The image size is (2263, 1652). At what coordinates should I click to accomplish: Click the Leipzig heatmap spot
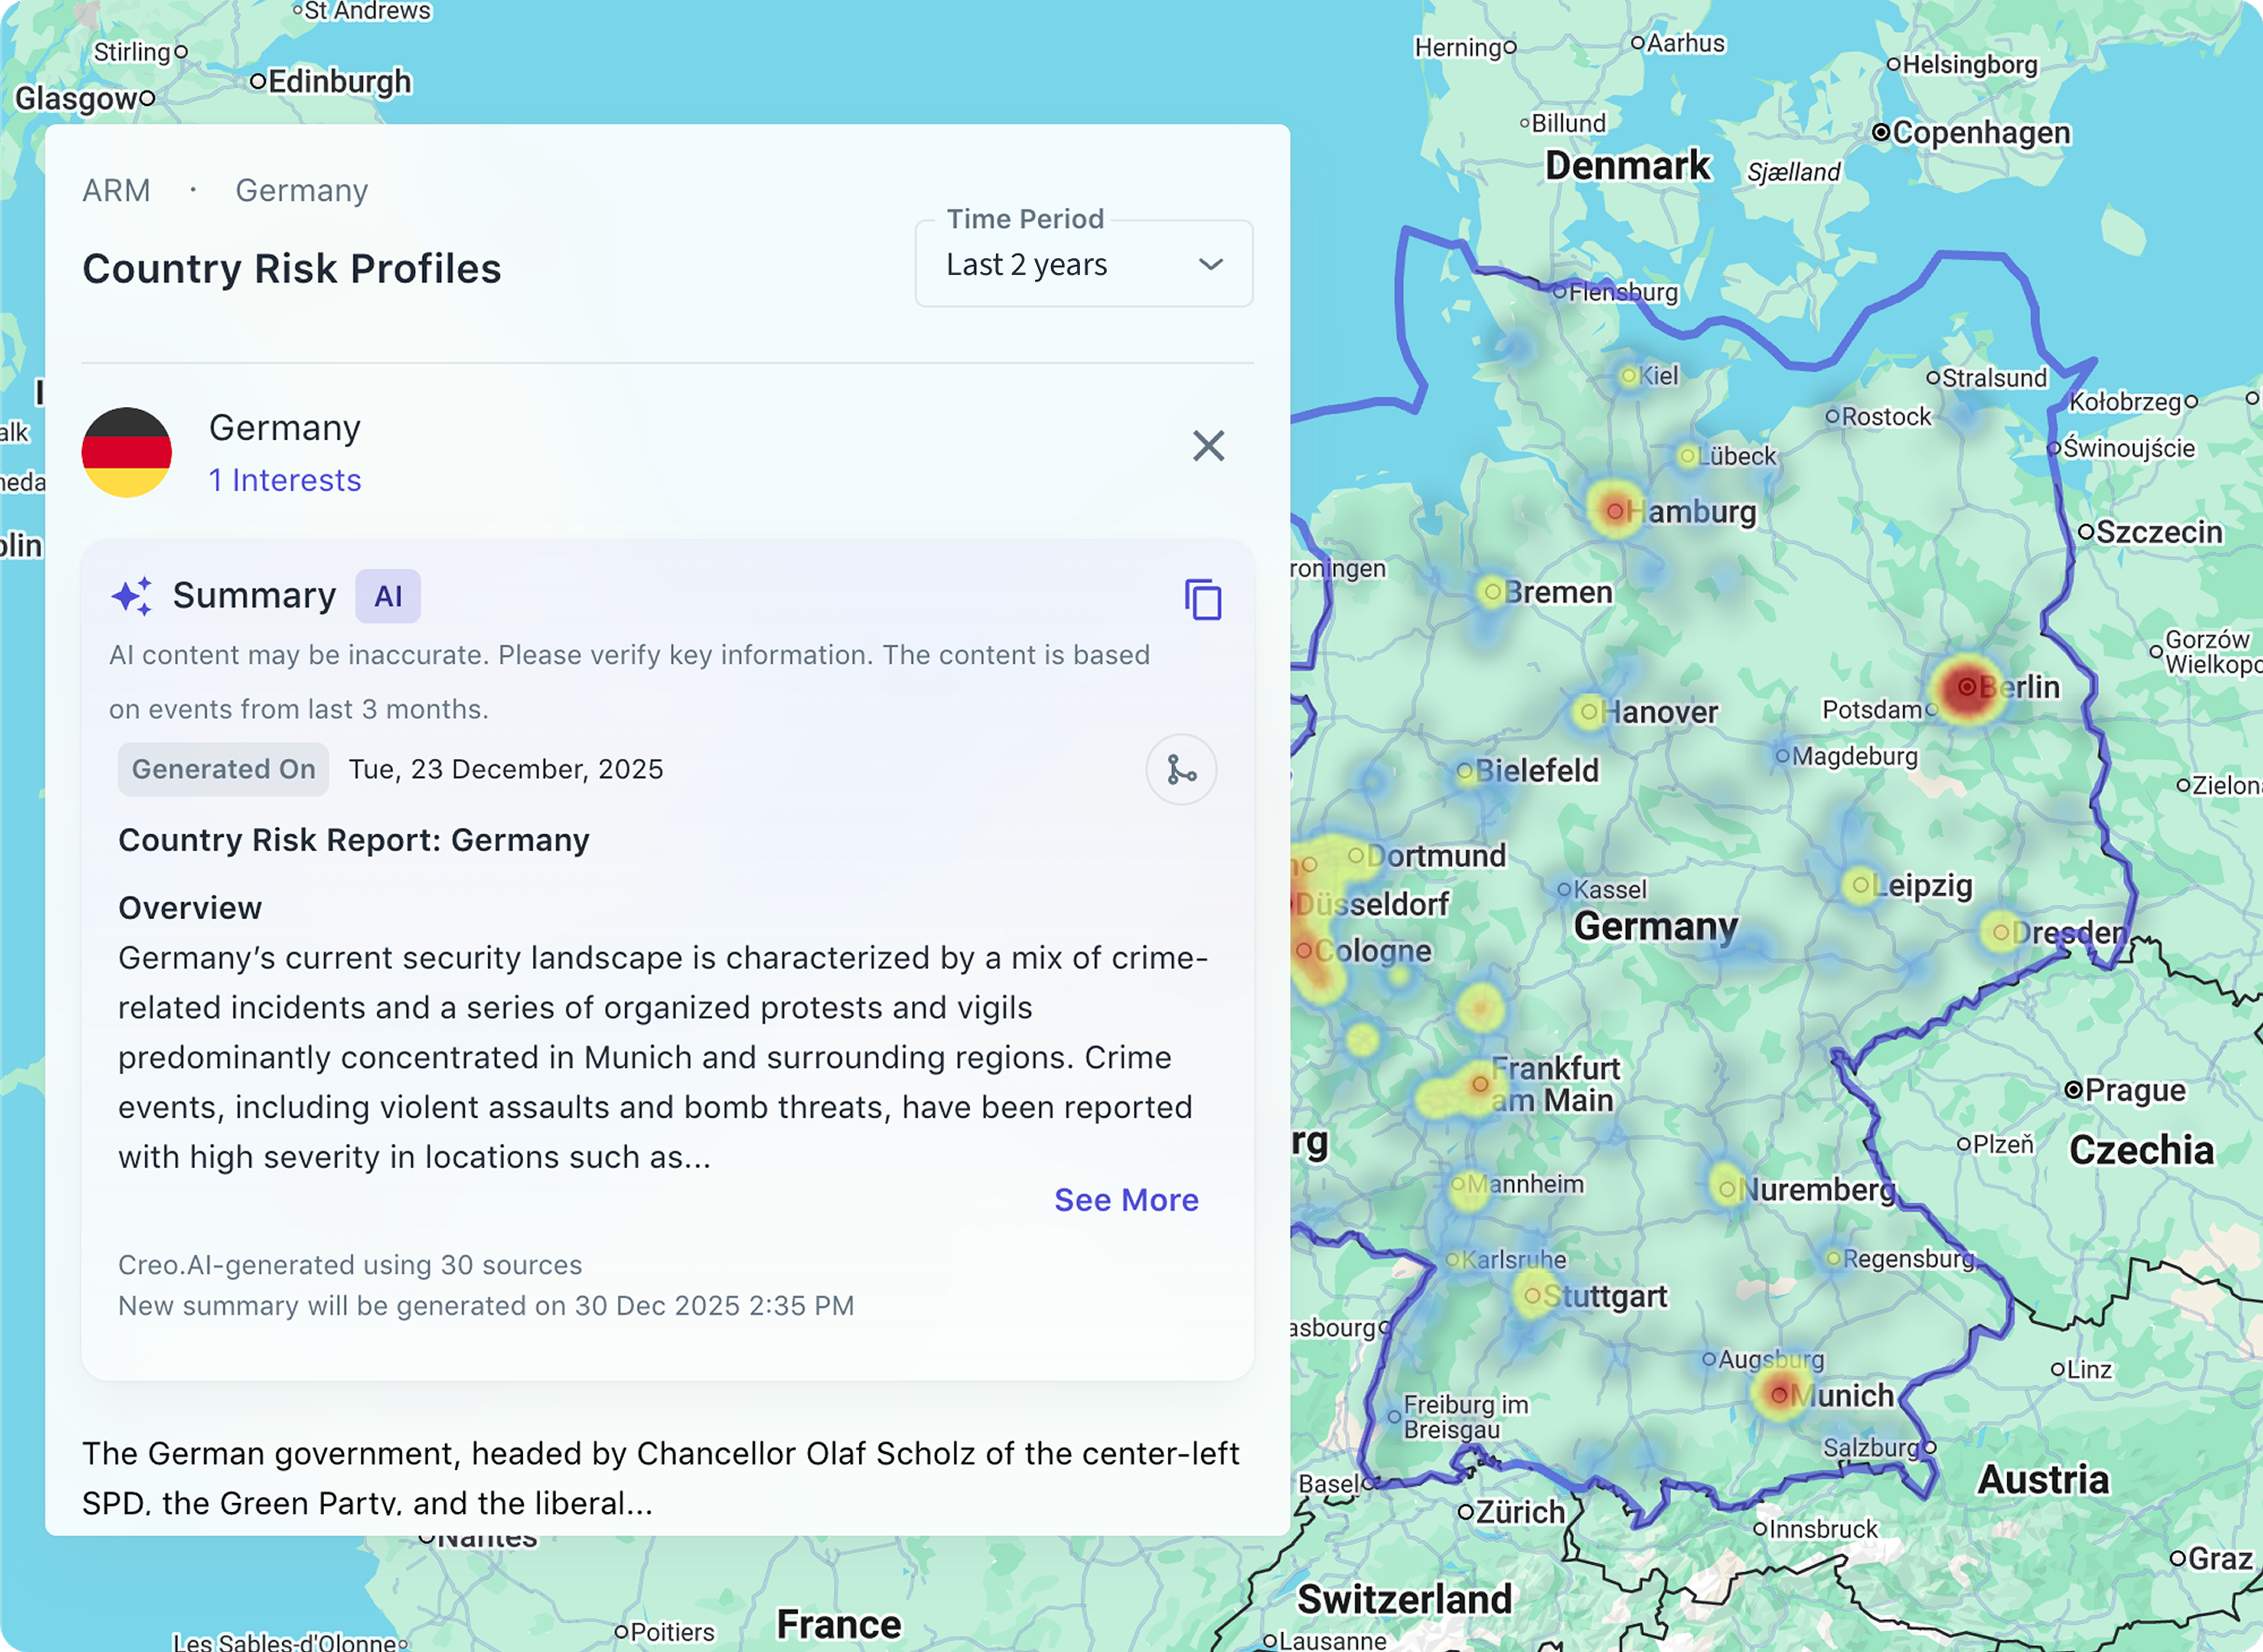click(x=1860, y=885)
